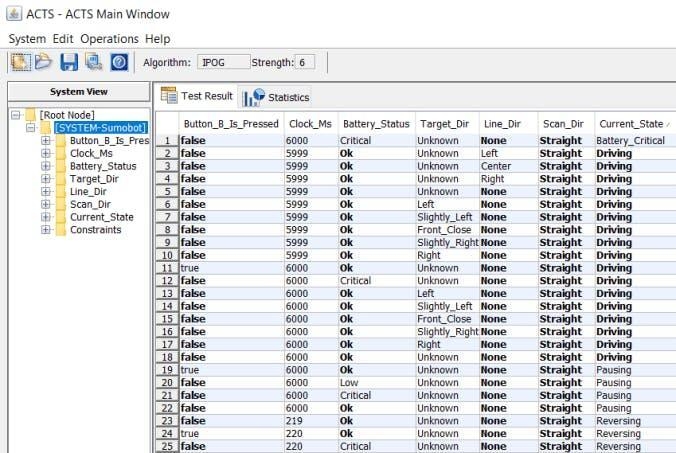This screenshot has width=676, height=453.
Task: Collapse the SYSTEM-Sumobot node
Action: pyautogui.click(x=31, y=128)
